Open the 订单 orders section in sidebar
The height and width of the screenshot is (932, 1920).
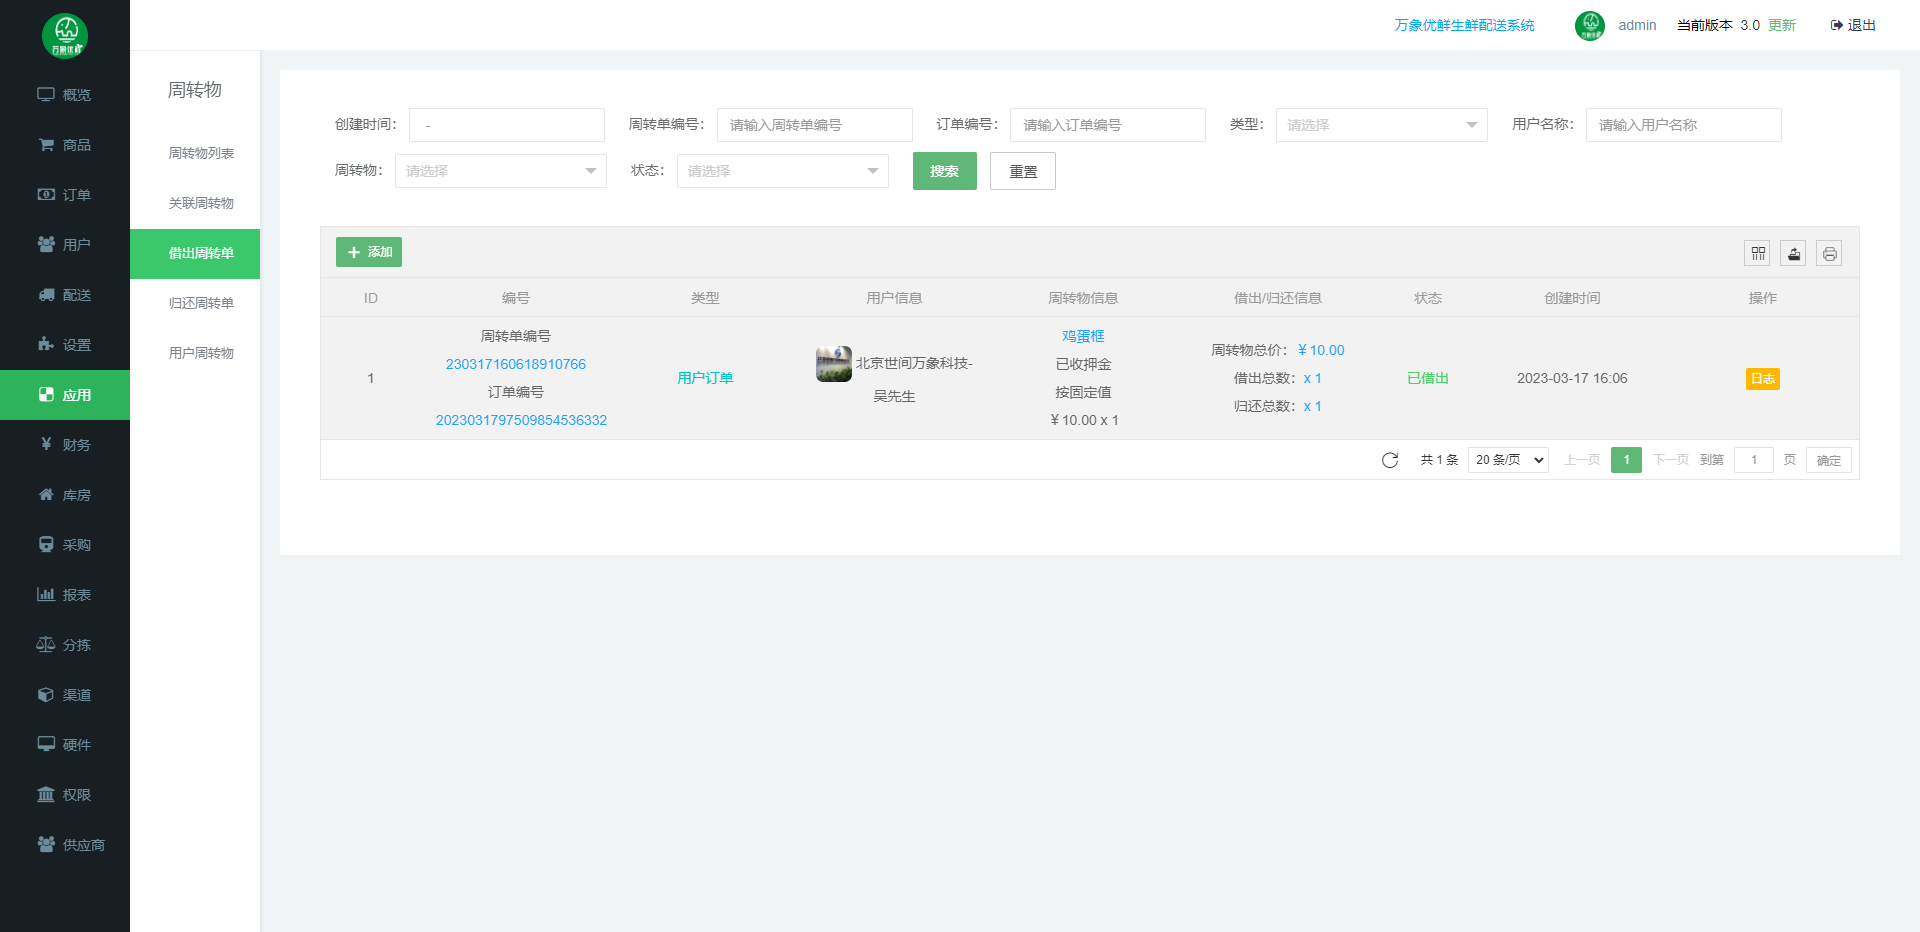(x=65, y=195)
